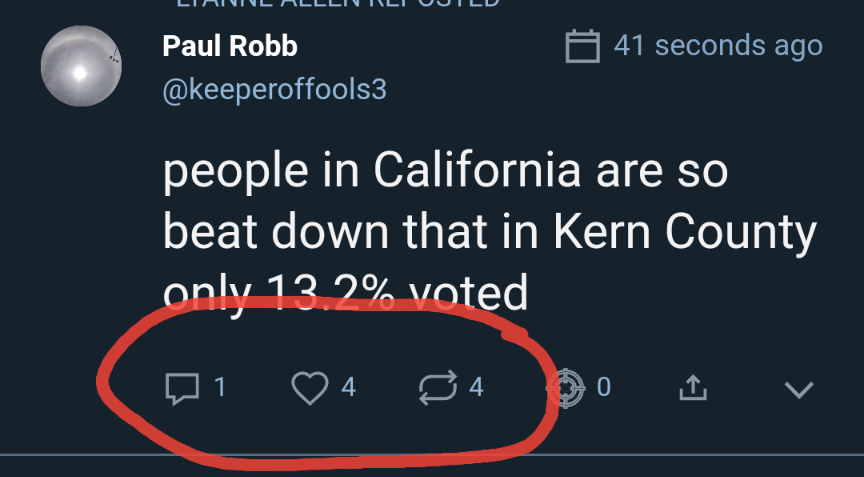Click the like count next to the heart
864x477 pixels.
[349, 387]
